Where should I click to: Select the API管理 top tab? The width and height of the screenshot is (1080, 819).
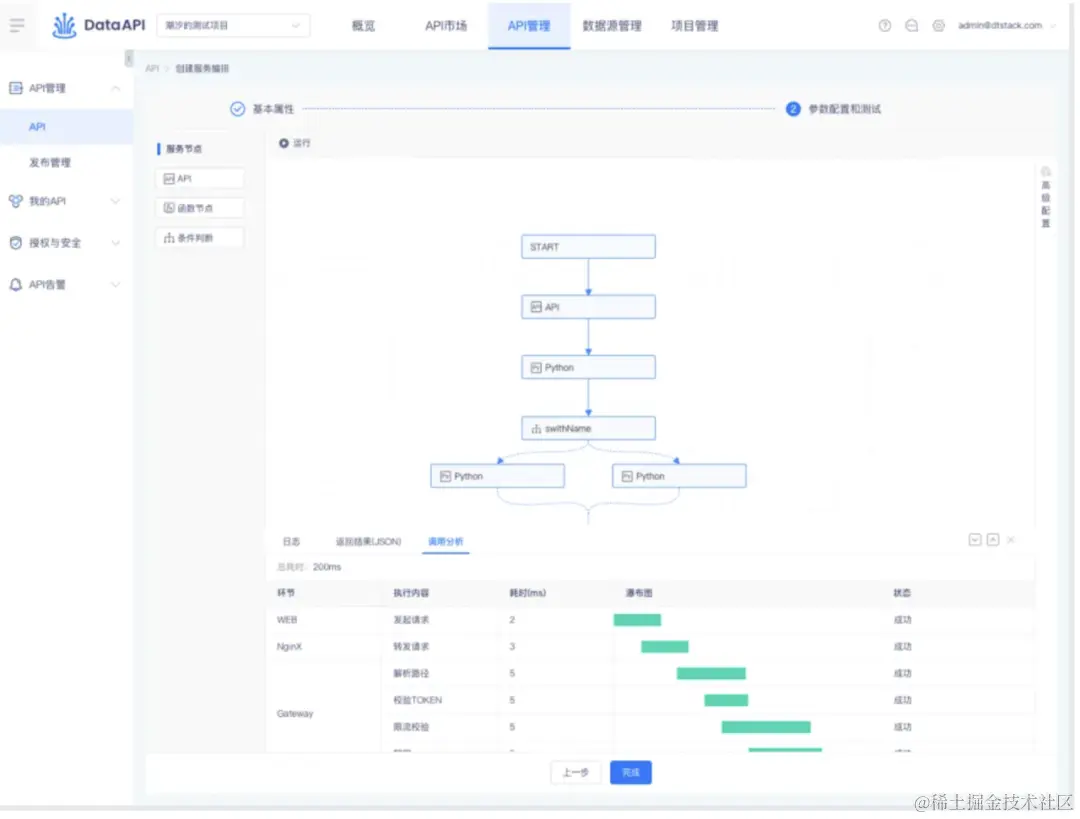click(529, 26)
